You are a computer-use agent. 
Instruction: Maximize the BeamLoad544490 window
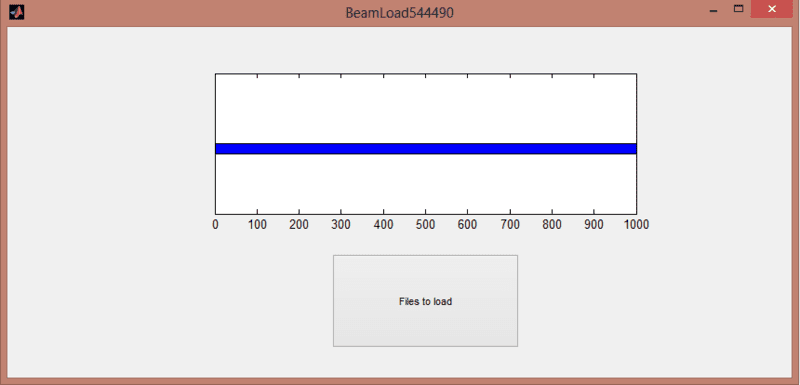coord(738,9)
